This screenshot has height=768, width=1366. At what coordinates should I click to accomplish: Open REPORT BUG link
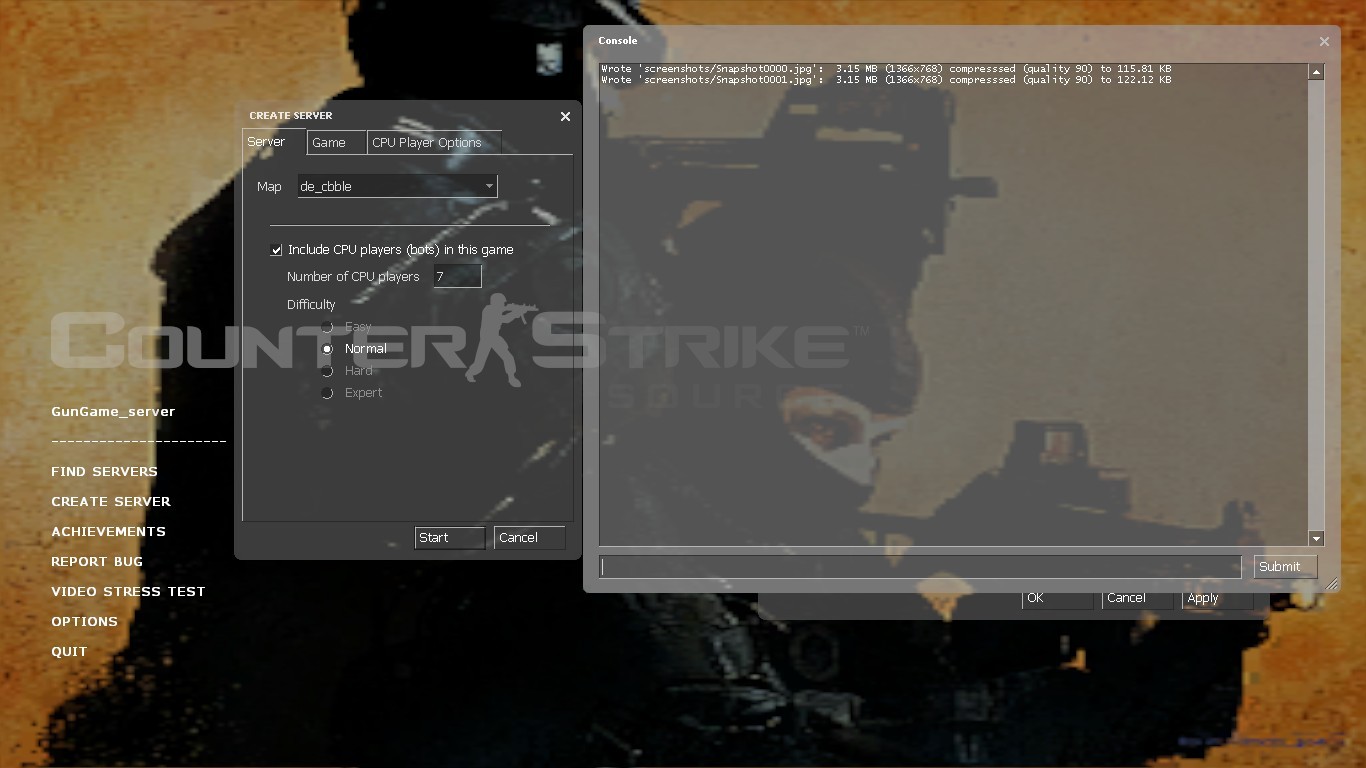[97, 561]
